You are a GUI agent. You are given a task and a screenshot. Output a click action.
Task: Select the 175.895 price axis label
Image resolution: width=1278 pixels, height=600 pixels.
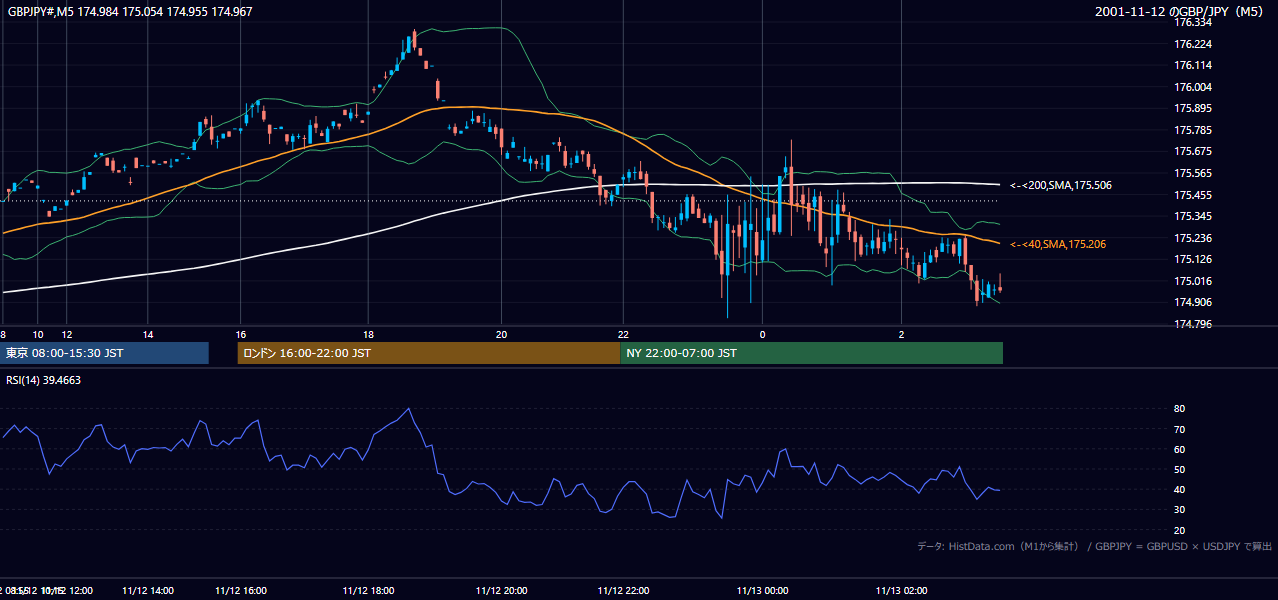pos(1192,108)
